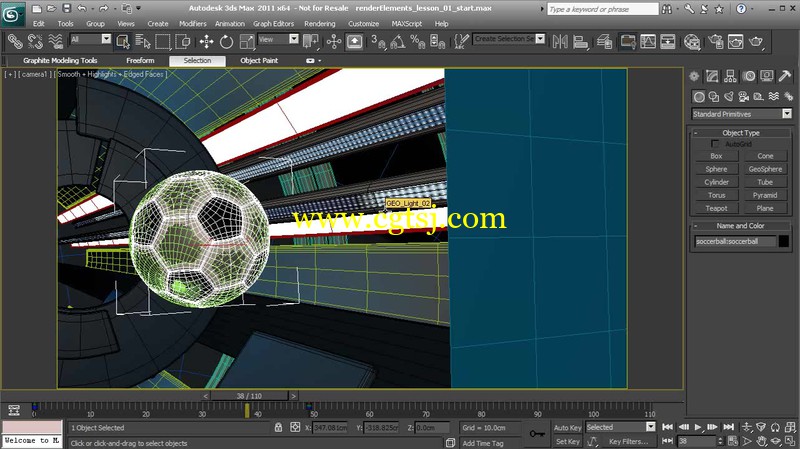The width and height of the screenshot is (800, 449).
Task: Click the Torus object button
Action: click(716, 195)
